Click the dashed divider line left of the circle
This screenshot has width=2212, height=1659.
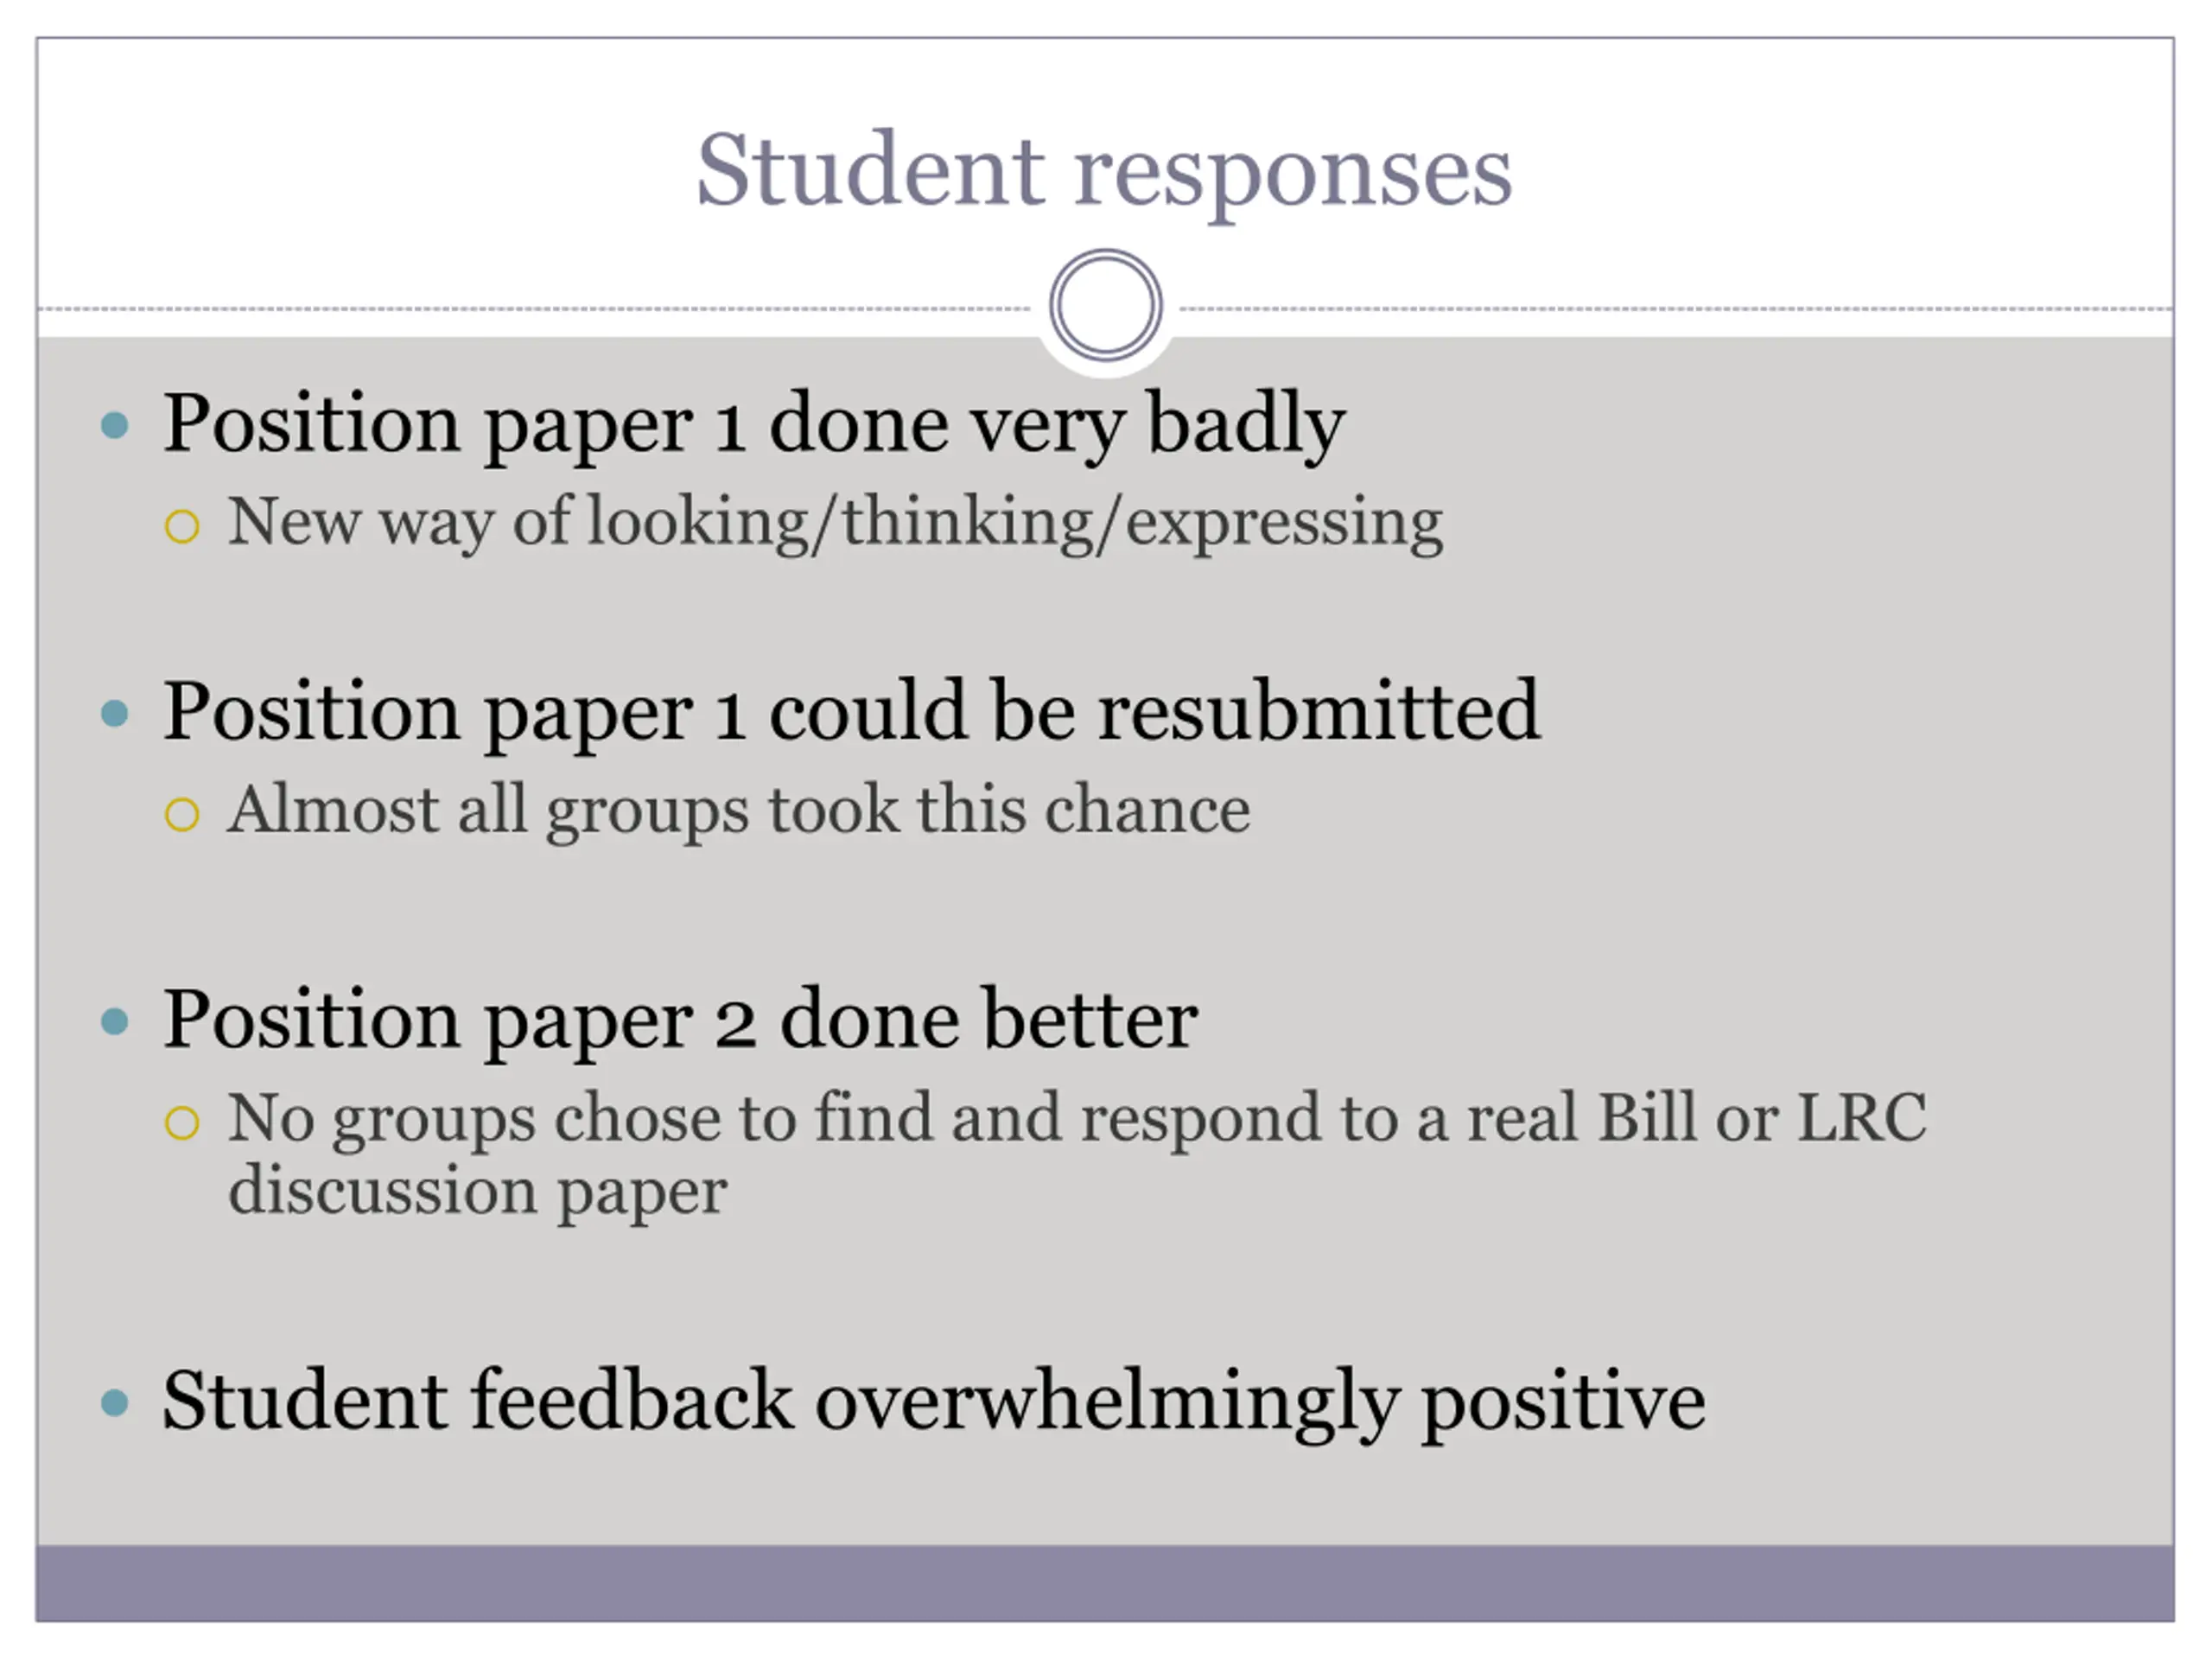[x=530, y=309]
